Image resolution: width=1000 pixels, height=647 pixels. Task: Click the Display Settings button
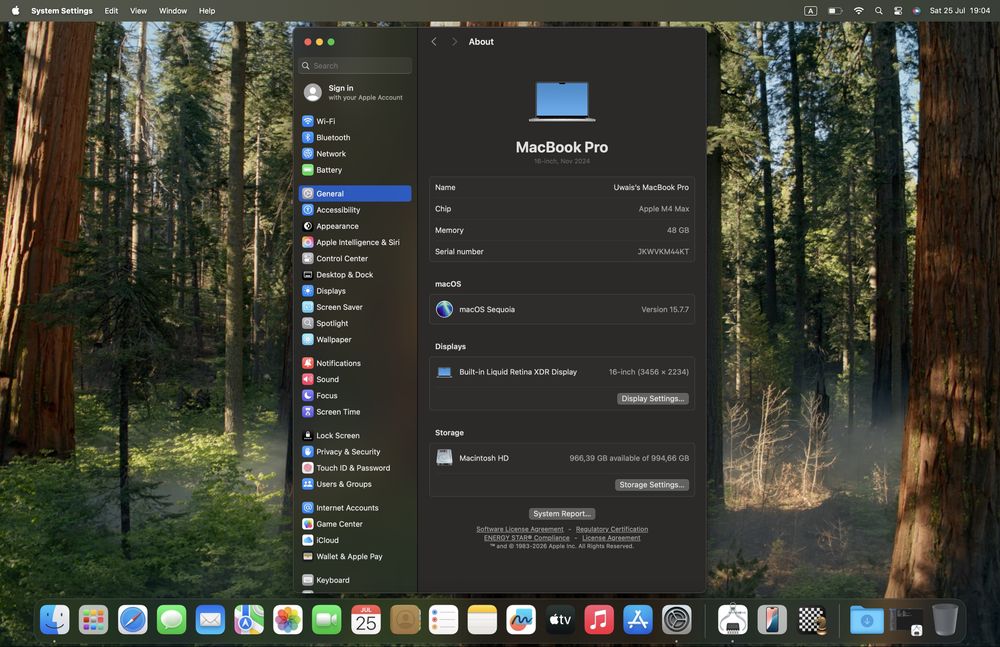pyautogui.click(x=652, y=399)
